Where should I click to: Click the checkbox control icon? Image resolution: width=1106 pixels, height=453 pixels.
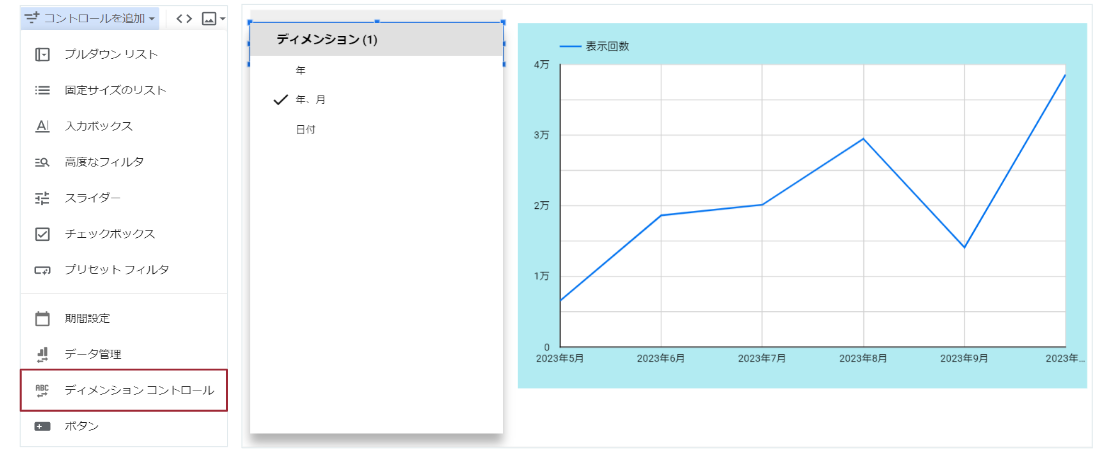(42, 234)
